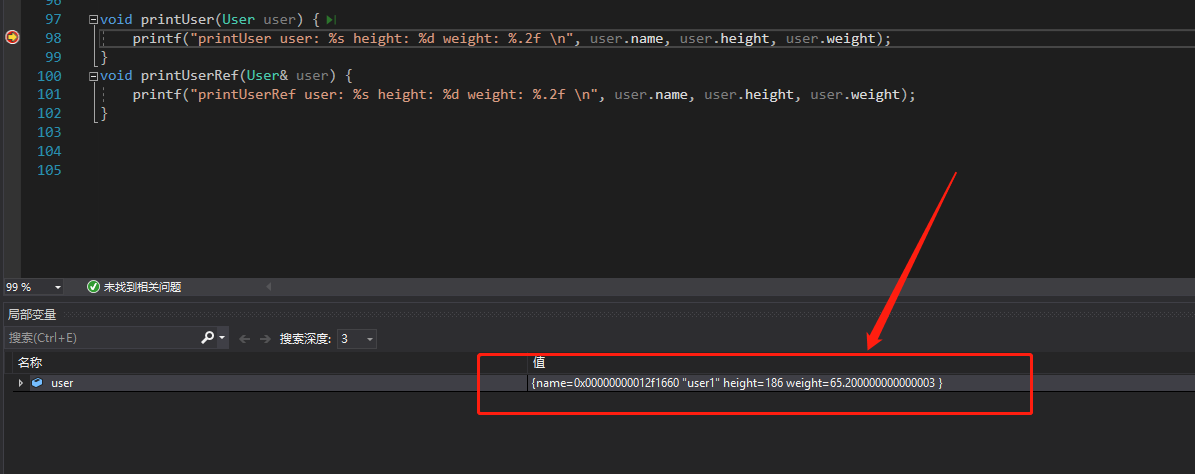The width and height of the screenshot is (1195, 474).
Task: Navigate to previous search result with left arrow
Action: coord(245,339)
